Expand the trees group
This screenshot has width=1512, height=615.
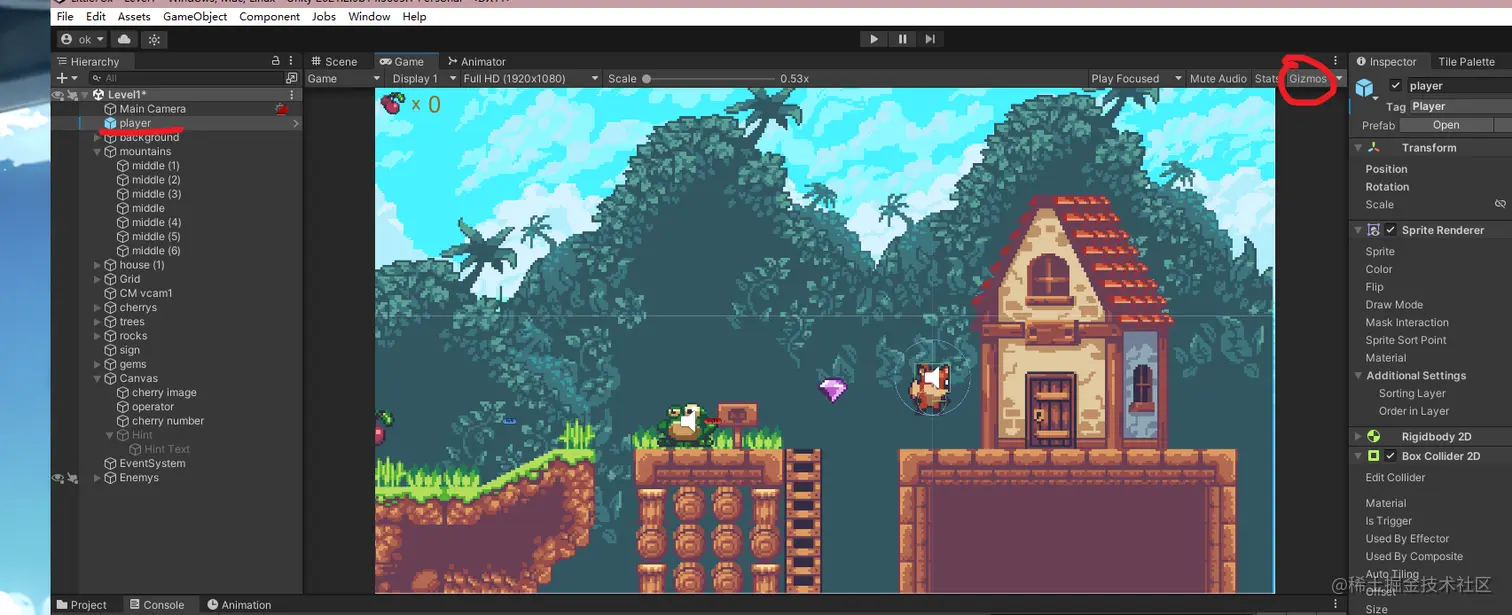(x=97, y=322)
